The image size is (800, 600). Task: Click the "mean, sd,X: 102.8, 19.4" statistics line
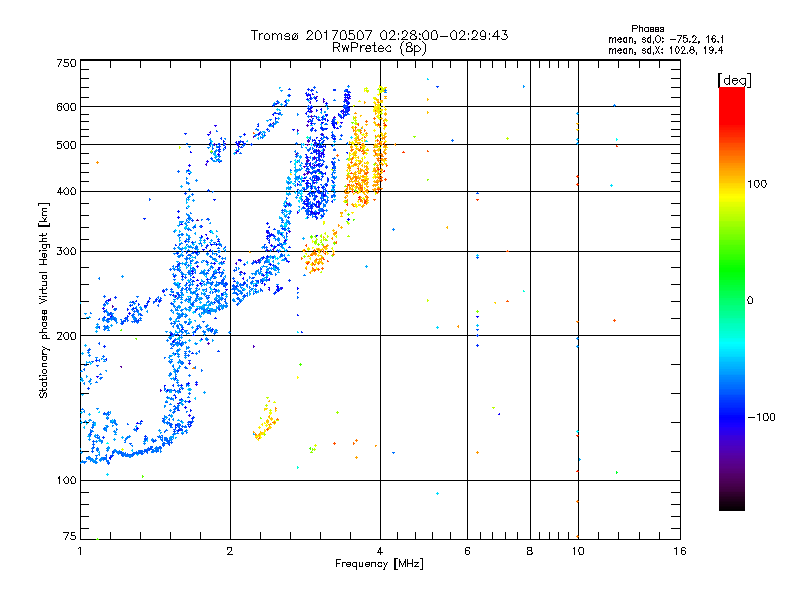tap(666, 50)
